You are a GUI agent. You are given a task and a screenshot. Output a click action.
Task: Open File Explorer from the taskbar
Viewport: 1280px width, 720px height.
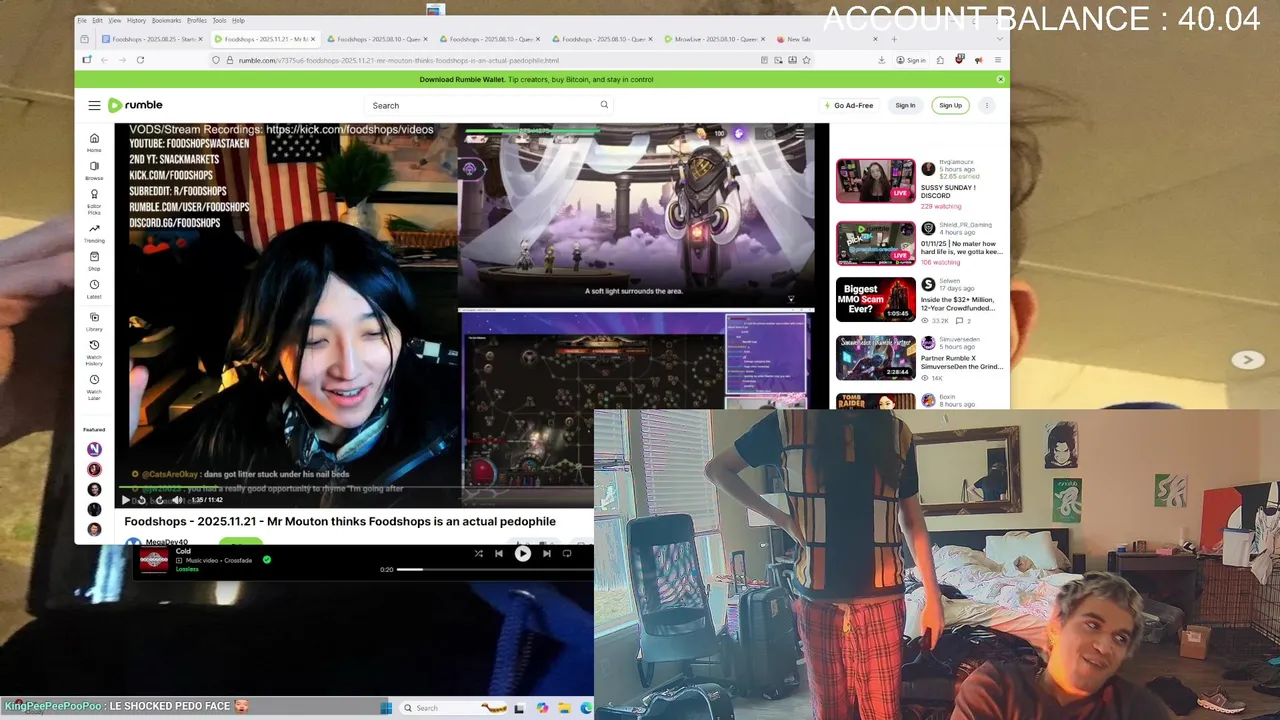pyautogui.click(x=565, y=708)
